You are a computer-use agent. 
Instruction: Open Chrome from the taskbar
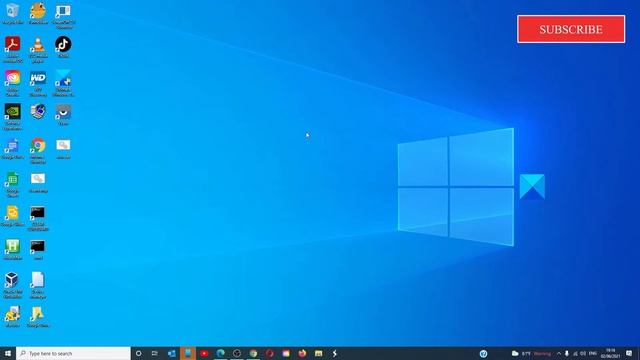click(x=253, y=353)
